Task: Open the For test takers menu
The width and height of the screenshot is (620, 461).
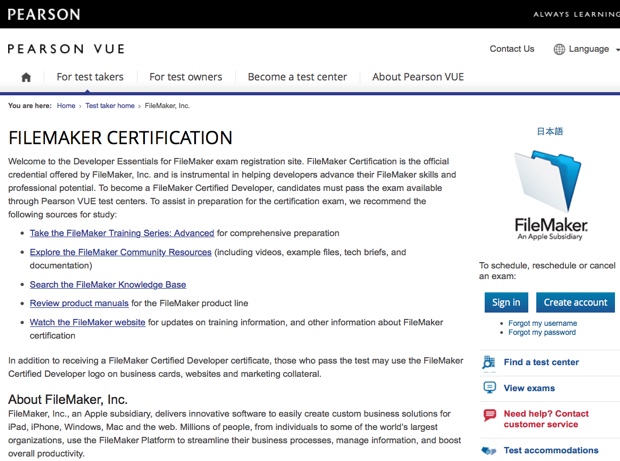Action: (x=90, y=77)
